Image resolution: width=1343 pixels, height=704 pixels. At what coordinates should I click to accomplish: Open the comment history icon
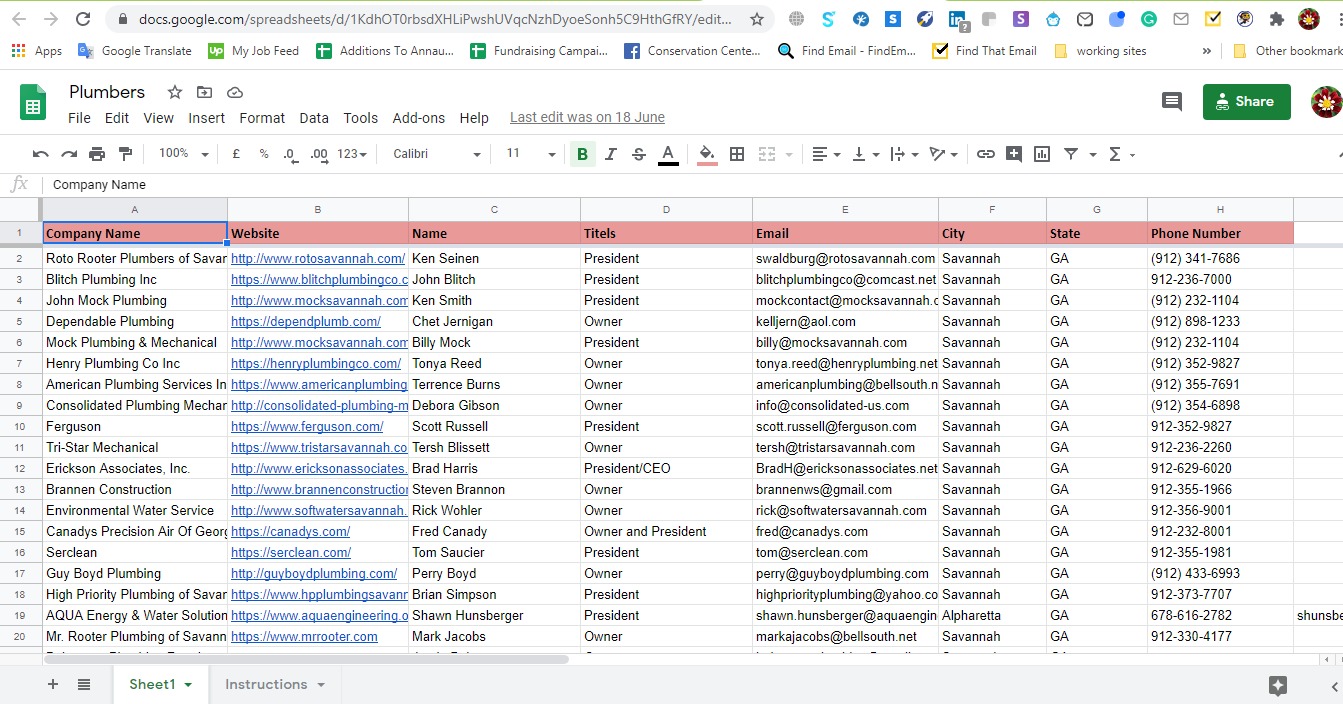click(x=1171, y=101)
